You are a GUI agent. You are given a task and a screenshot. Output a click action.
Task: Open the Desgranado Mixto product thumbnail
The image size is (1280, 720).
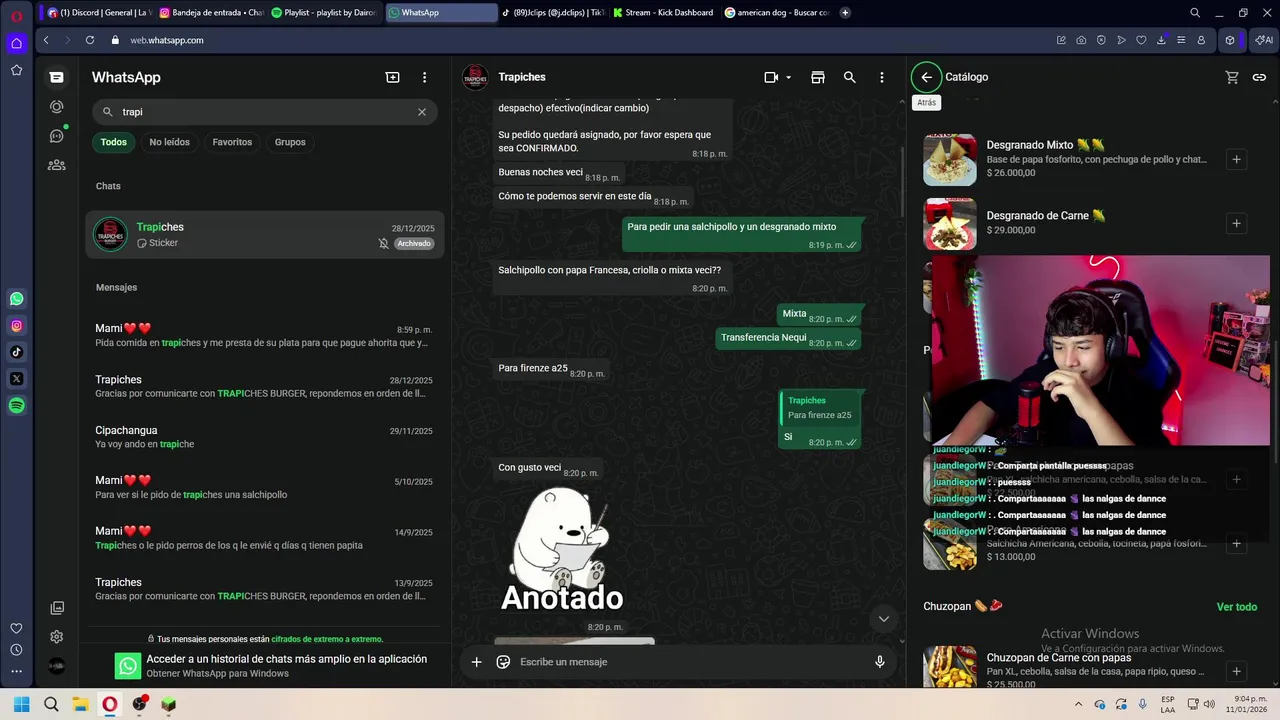pyautogui.click(x=949, y=159)
